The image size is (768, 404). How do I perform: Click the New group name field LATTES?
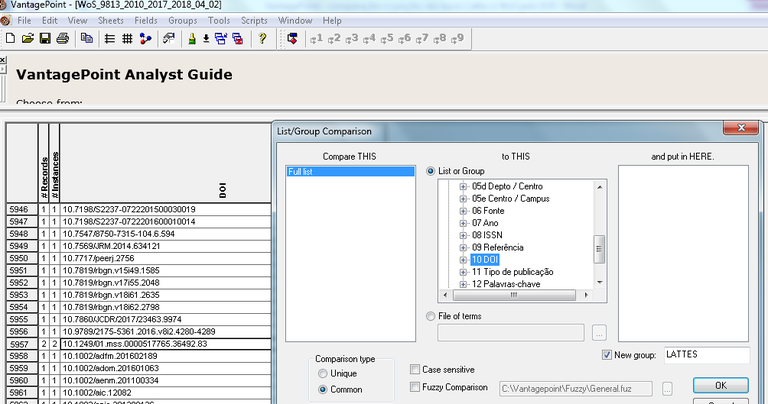(707, 355)
